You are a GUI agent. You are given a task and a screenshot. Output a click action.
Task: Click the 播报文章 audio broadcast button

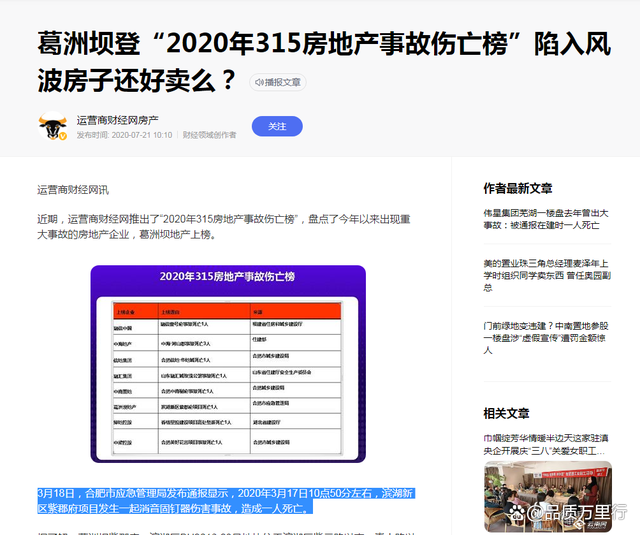(278, 82)
